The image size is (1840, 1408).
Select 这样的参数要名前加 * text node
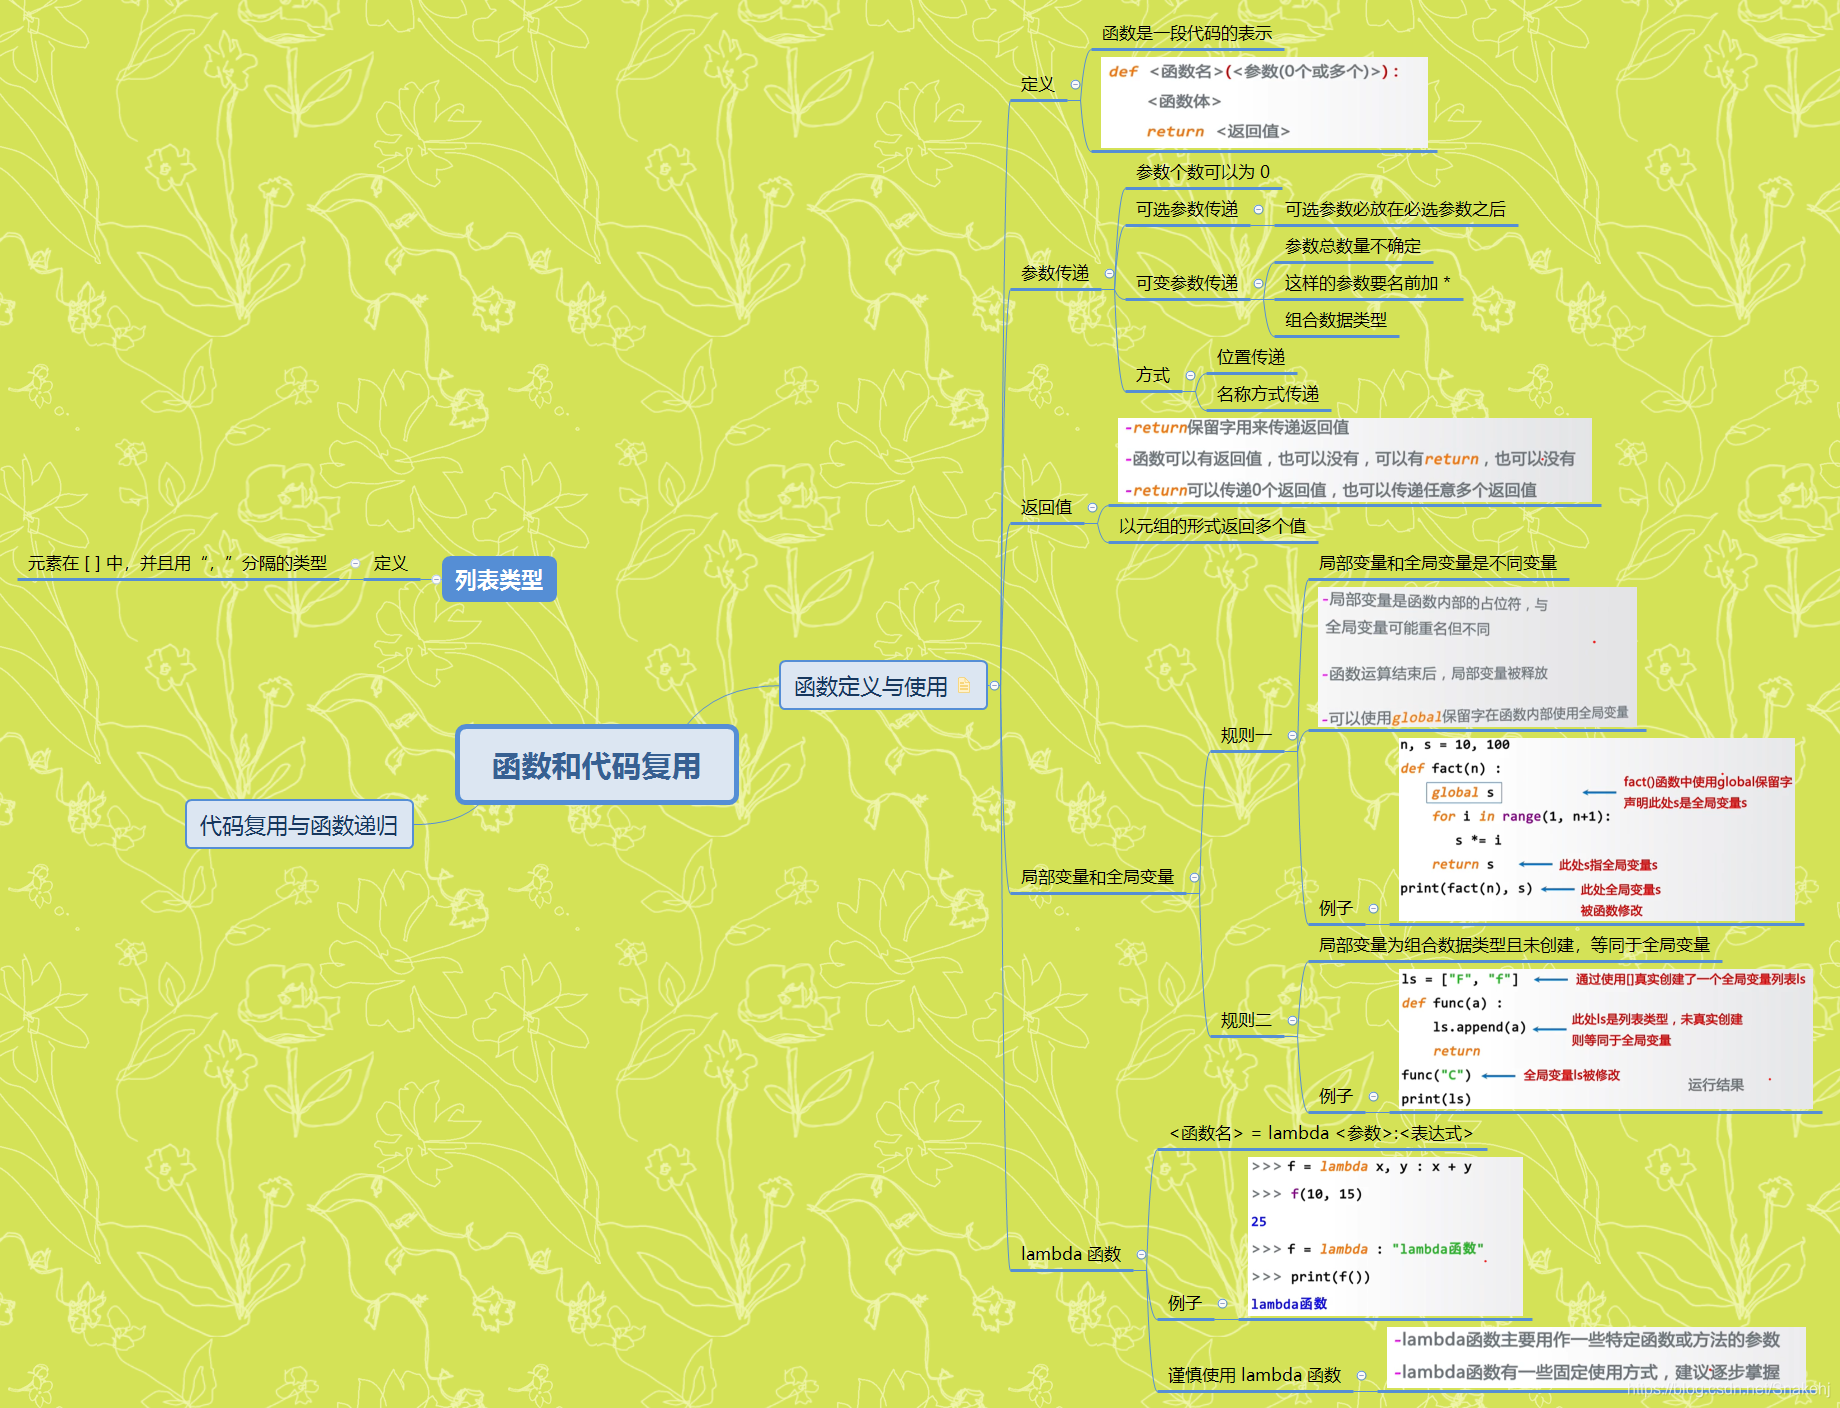tap(1368, 283)
